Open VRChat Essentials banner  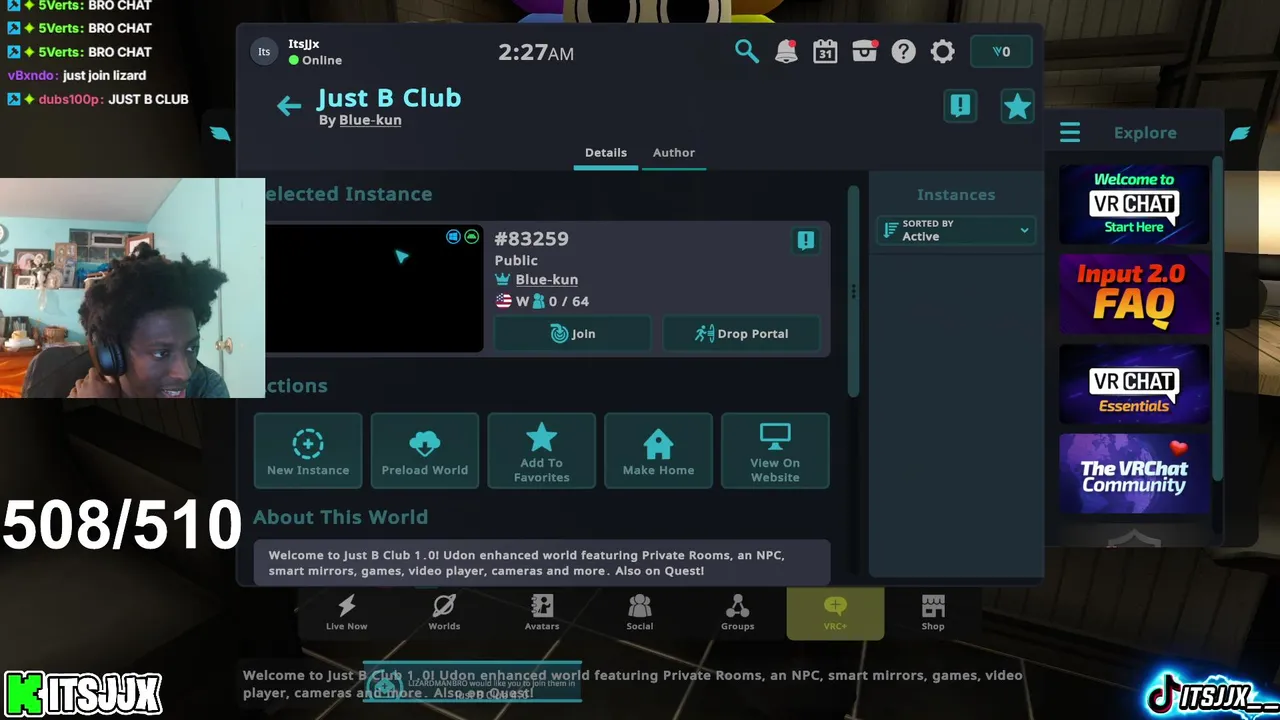pyautogui.click(x=1134, y=384)
